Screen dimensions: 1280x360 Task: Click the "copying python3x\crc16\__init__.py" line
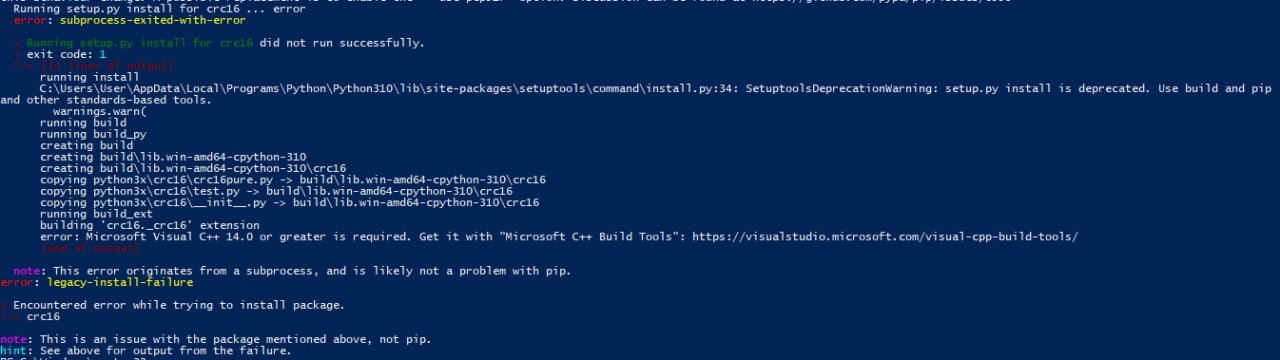[x=290, y=203]
